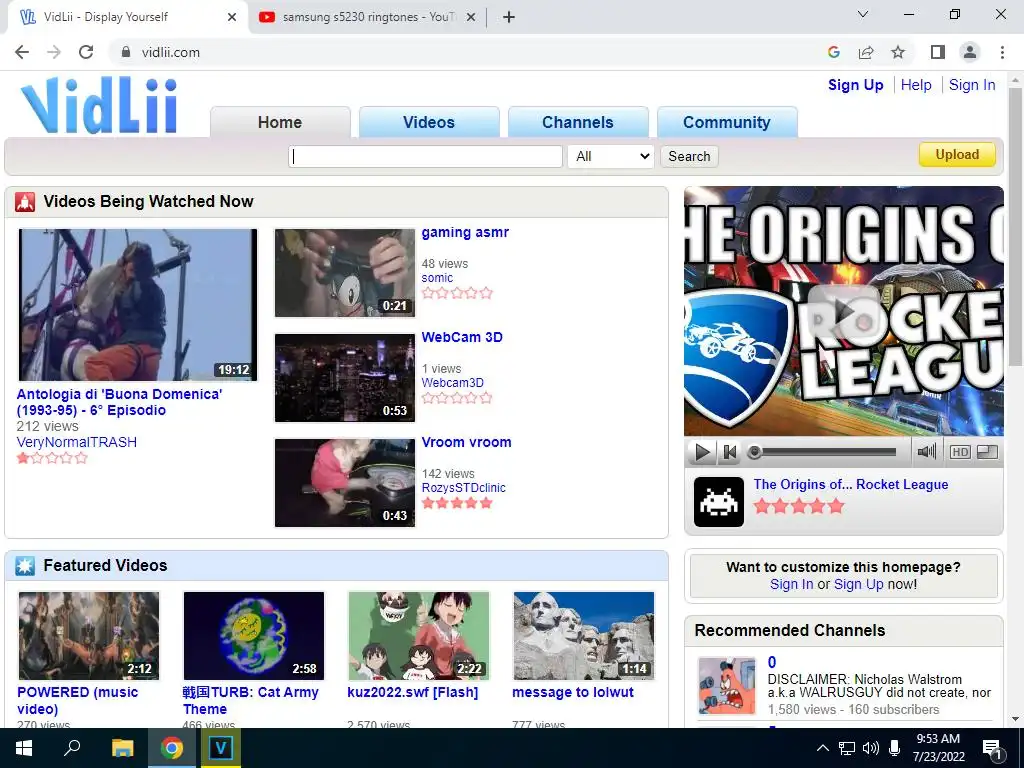1024x768 pixels.
Task: Click the Google icon in address bar
Action: point(833,52)
